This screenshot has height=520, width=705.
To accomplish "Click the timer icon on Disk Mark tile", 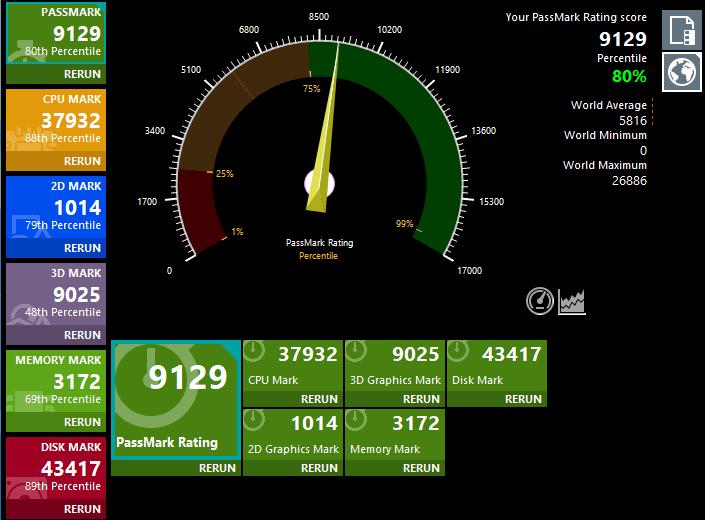I will [x=458, y=351].
